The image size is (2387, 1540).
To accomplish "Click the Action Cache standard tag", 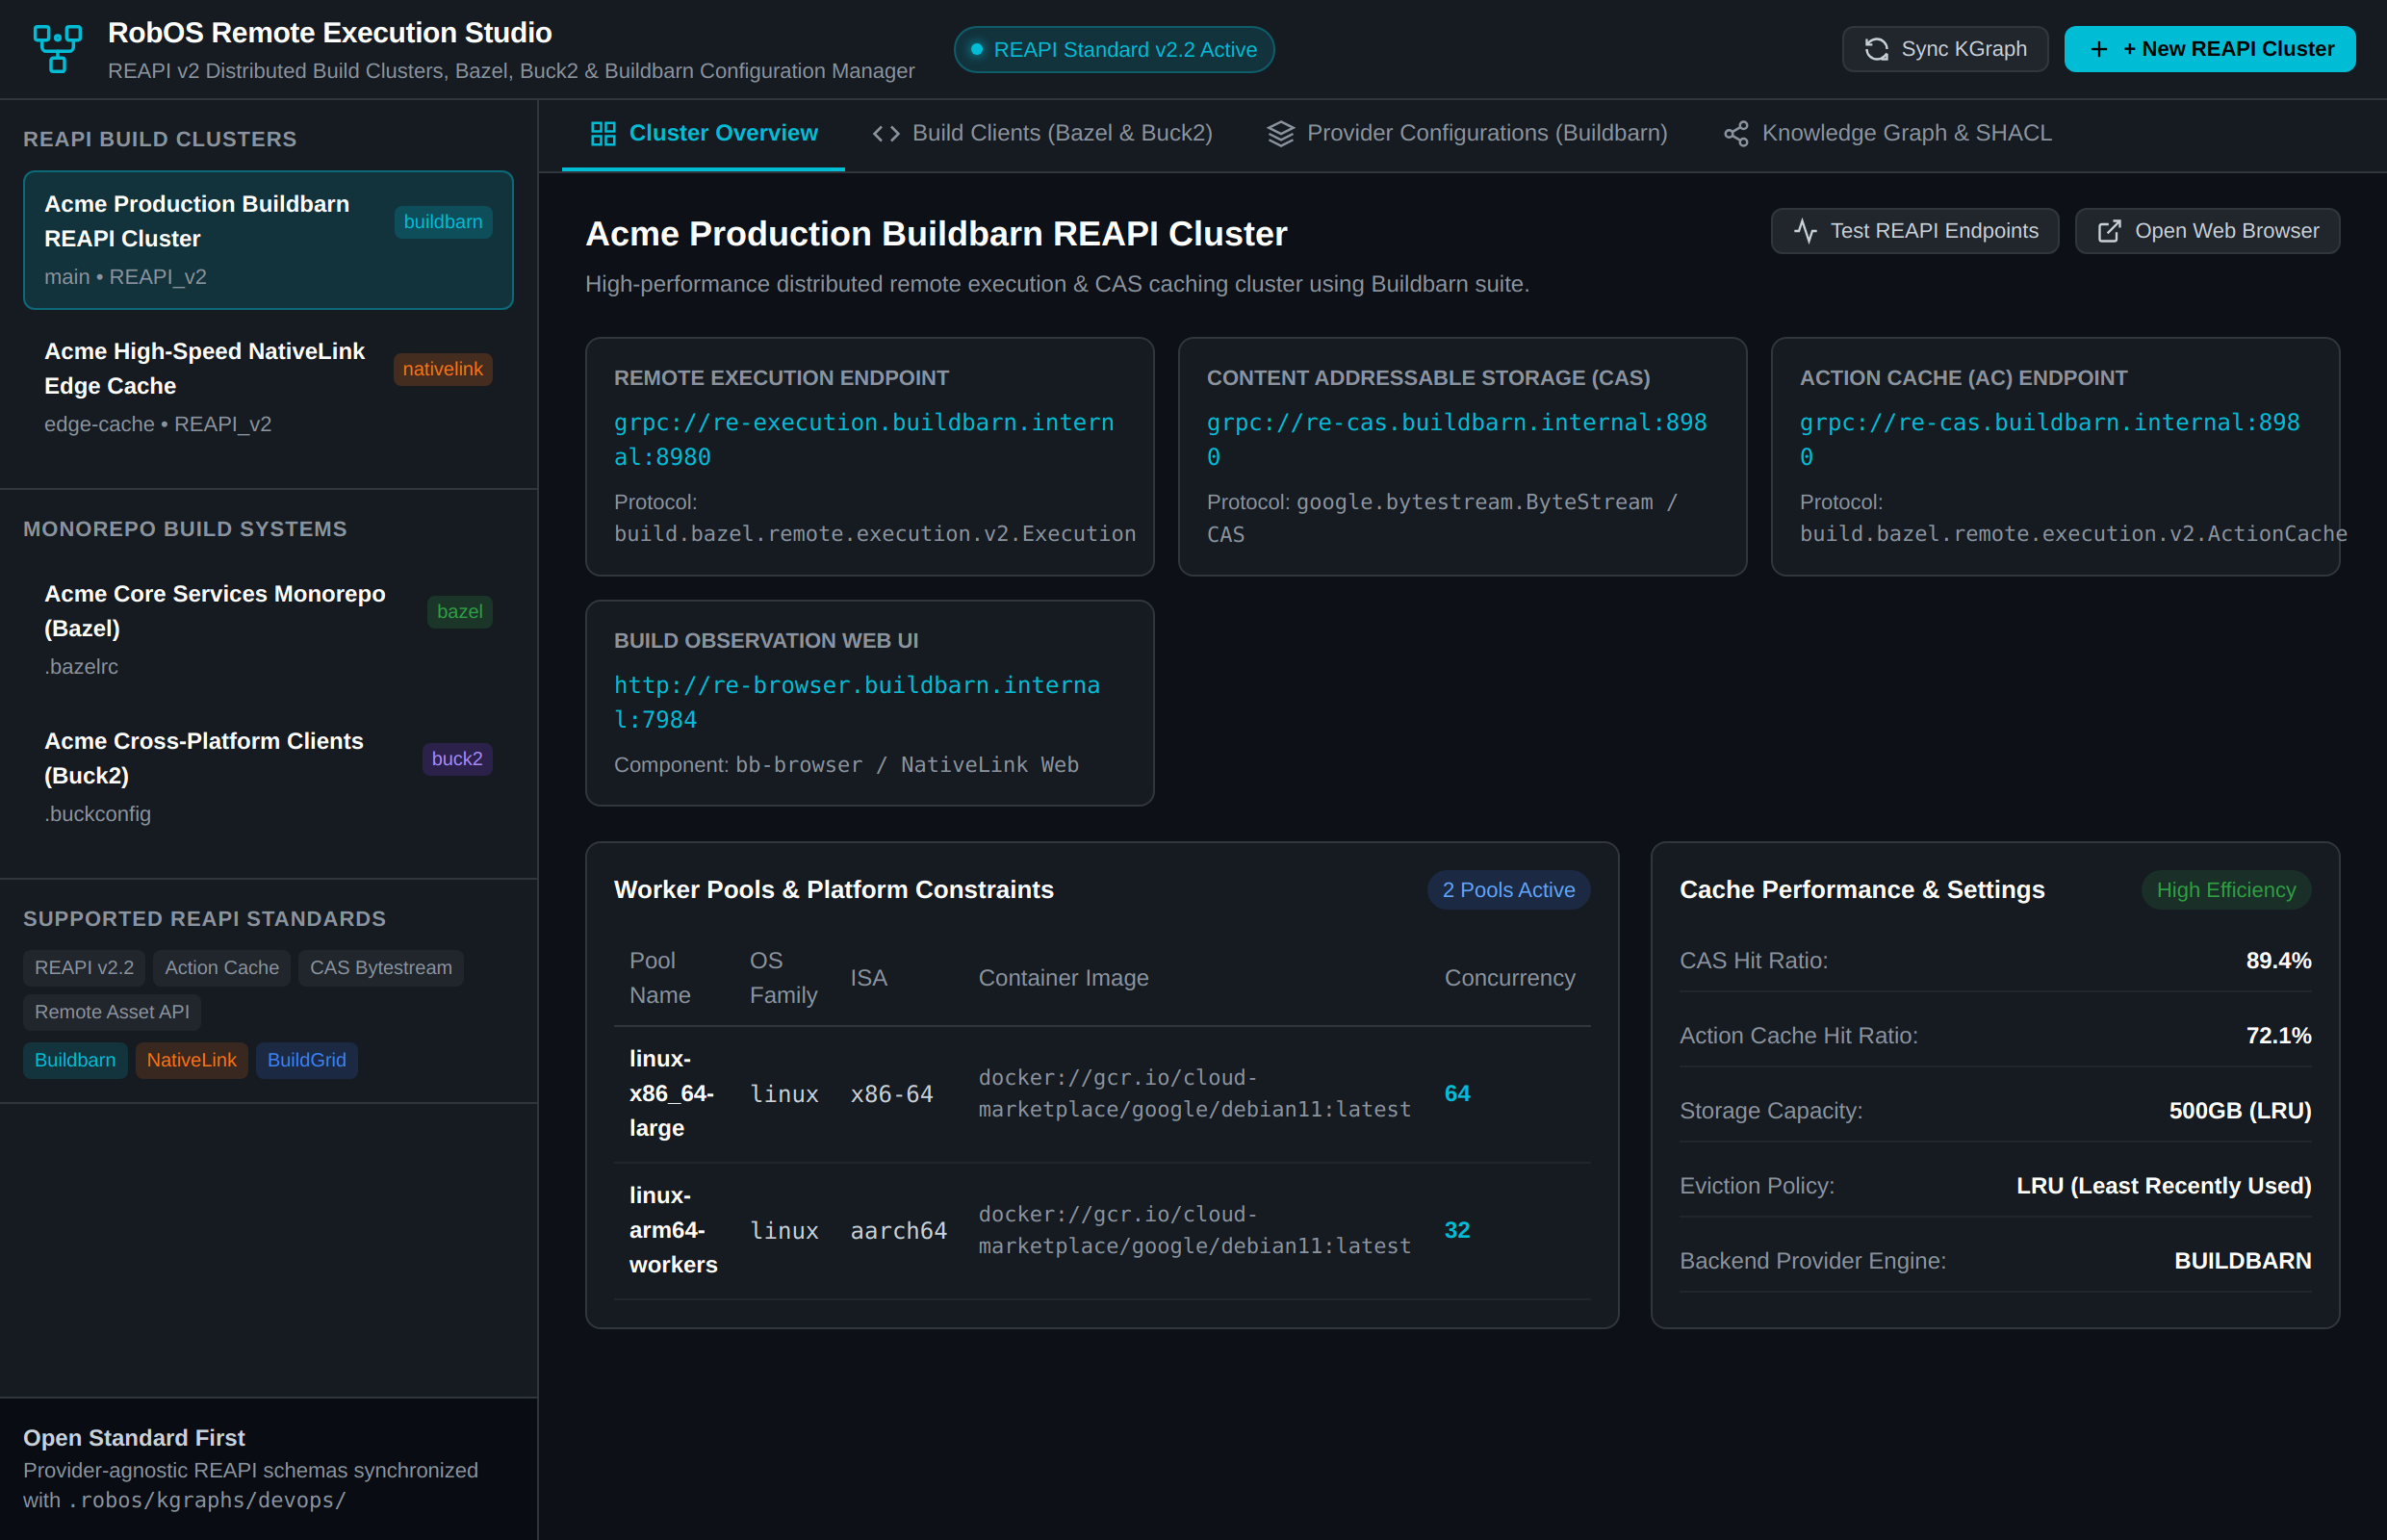I will point(222,968).
